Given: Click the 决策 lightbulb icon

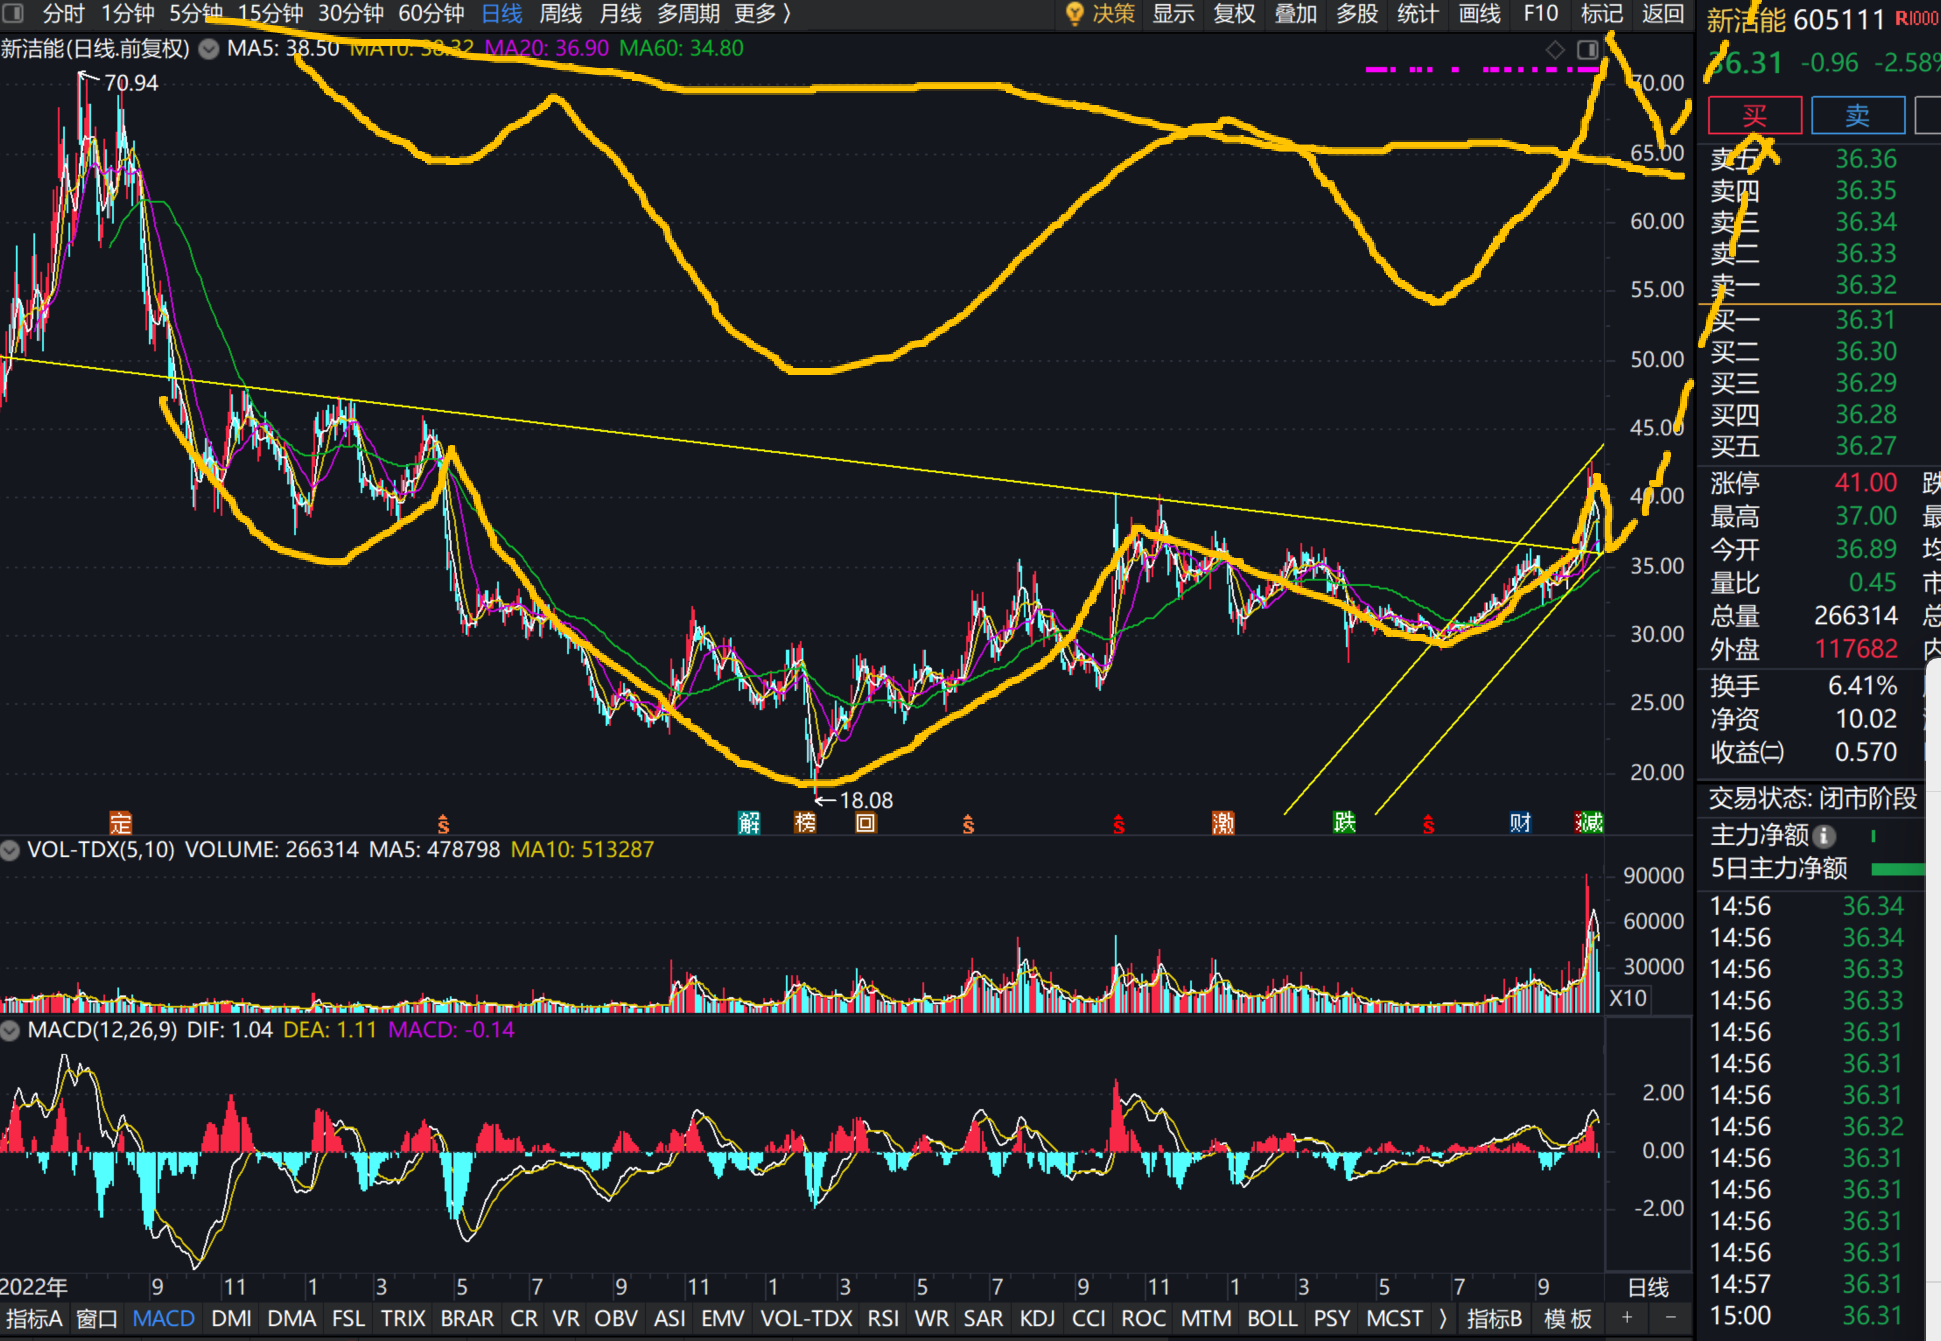Looking at the screenshot, I should [1075, 14].
